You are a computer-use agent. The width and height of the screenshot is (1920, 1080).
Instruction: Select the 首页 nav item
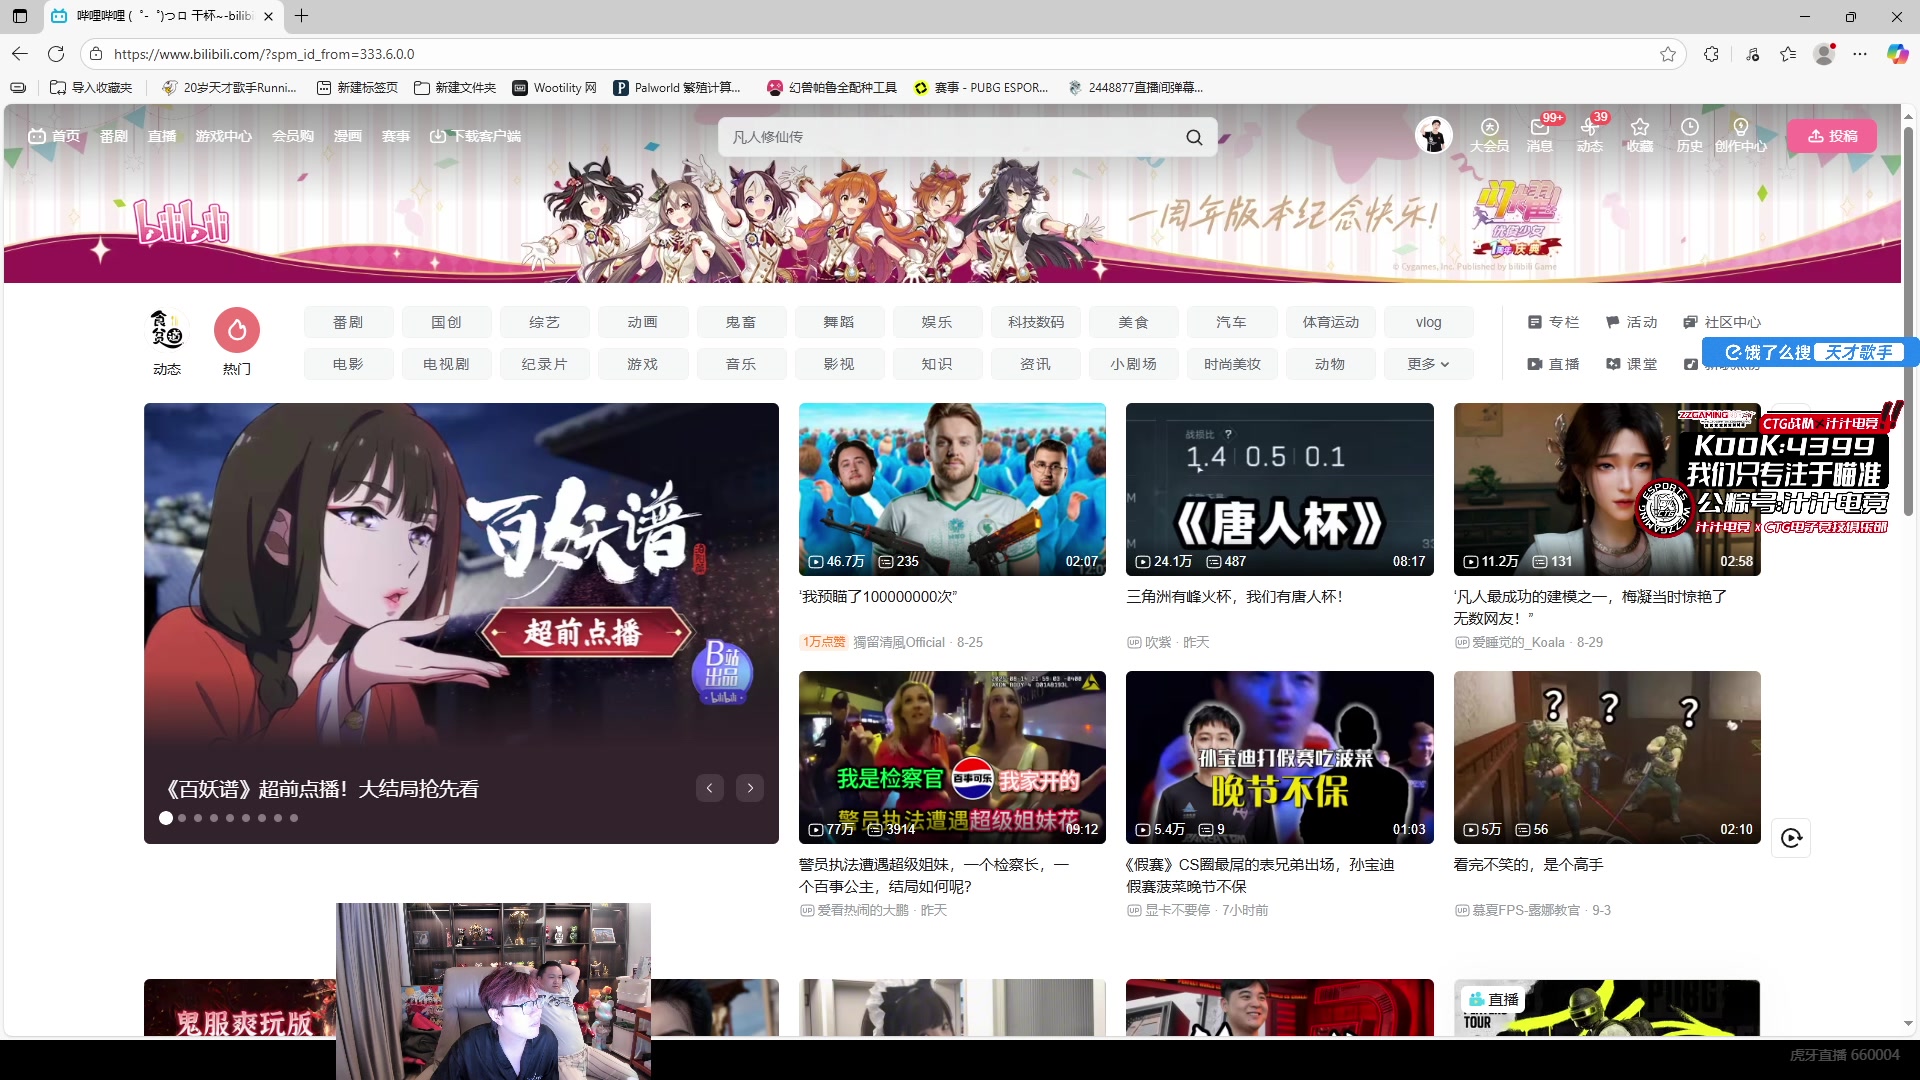tap(54, 136)
